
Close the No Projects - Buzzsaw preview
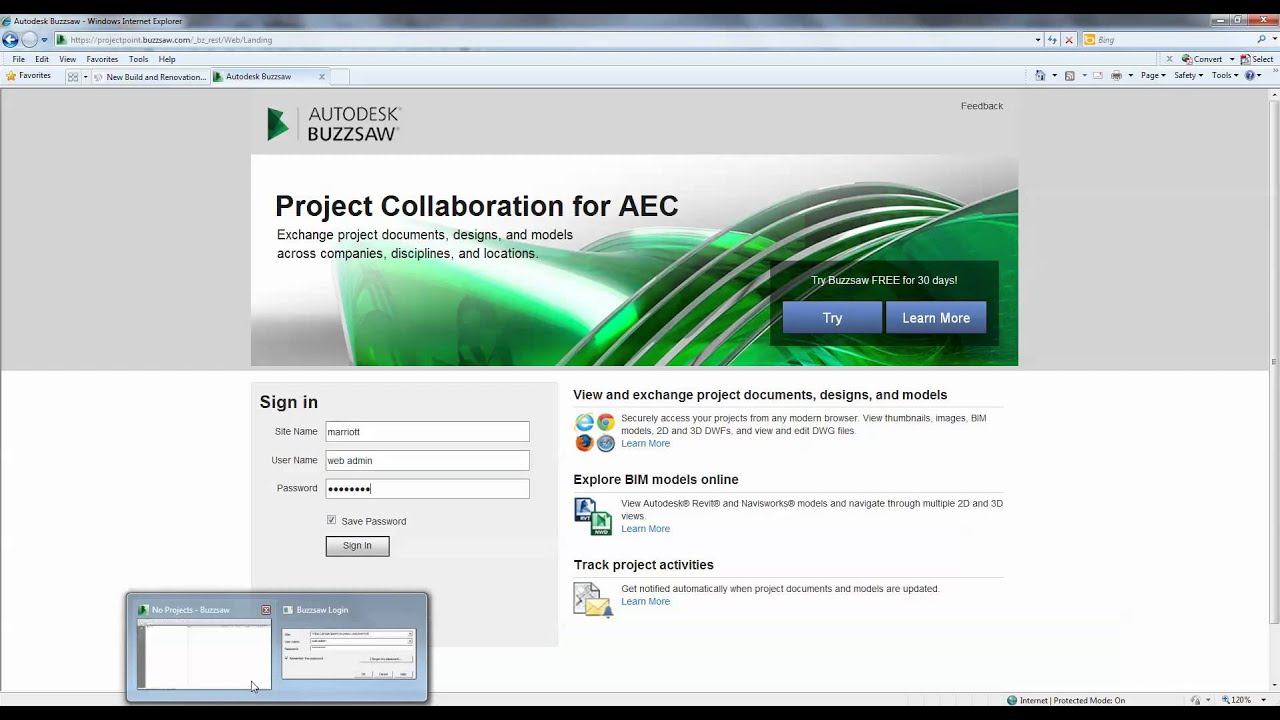point(266,610)
